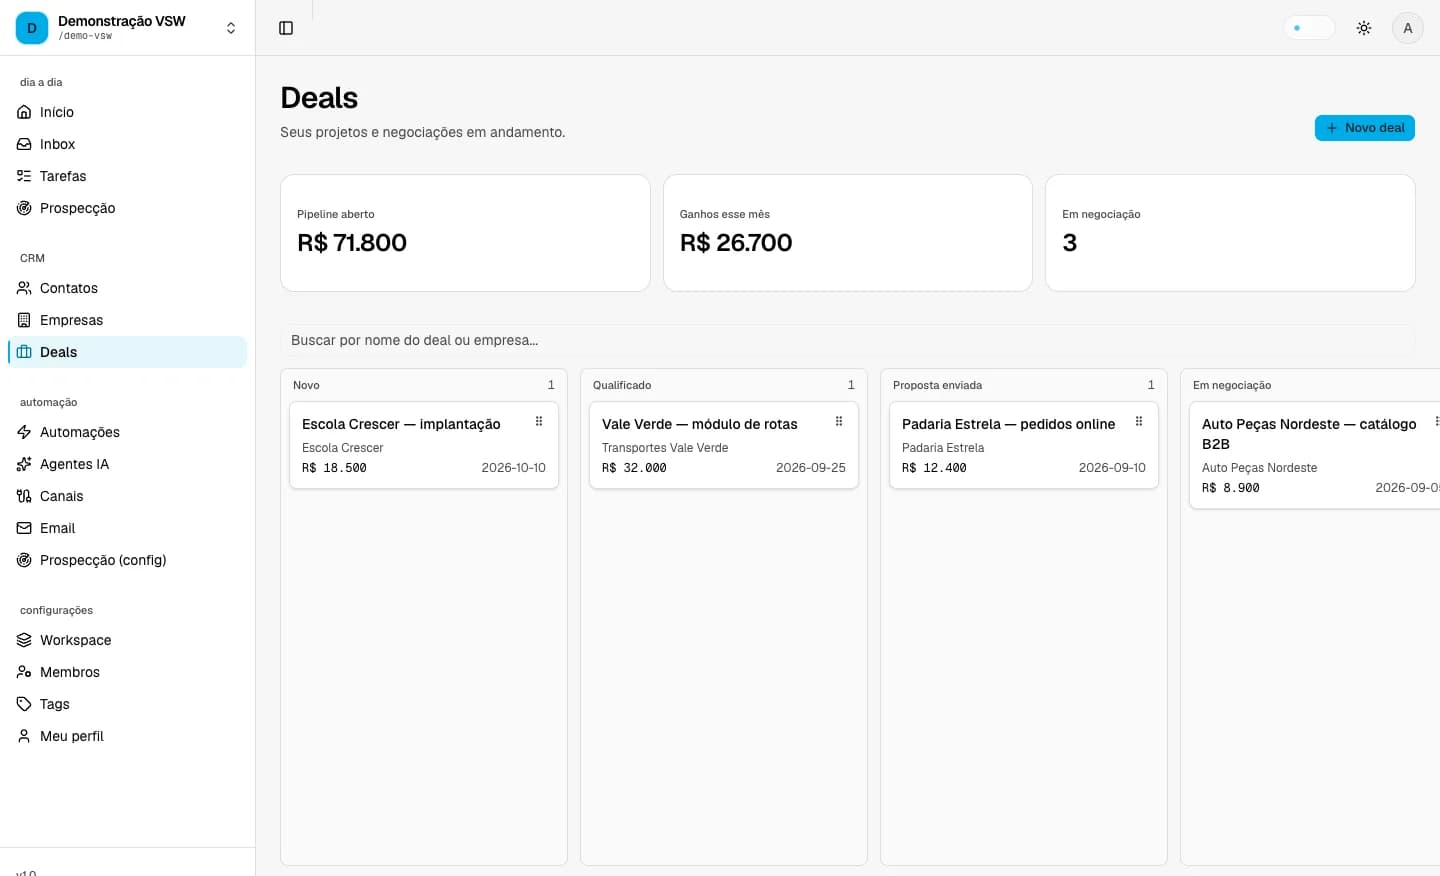This screenshot has width=1440, height=876.
Task: Open Prospecção (config) menu item
Action: (x=128, y=560)
